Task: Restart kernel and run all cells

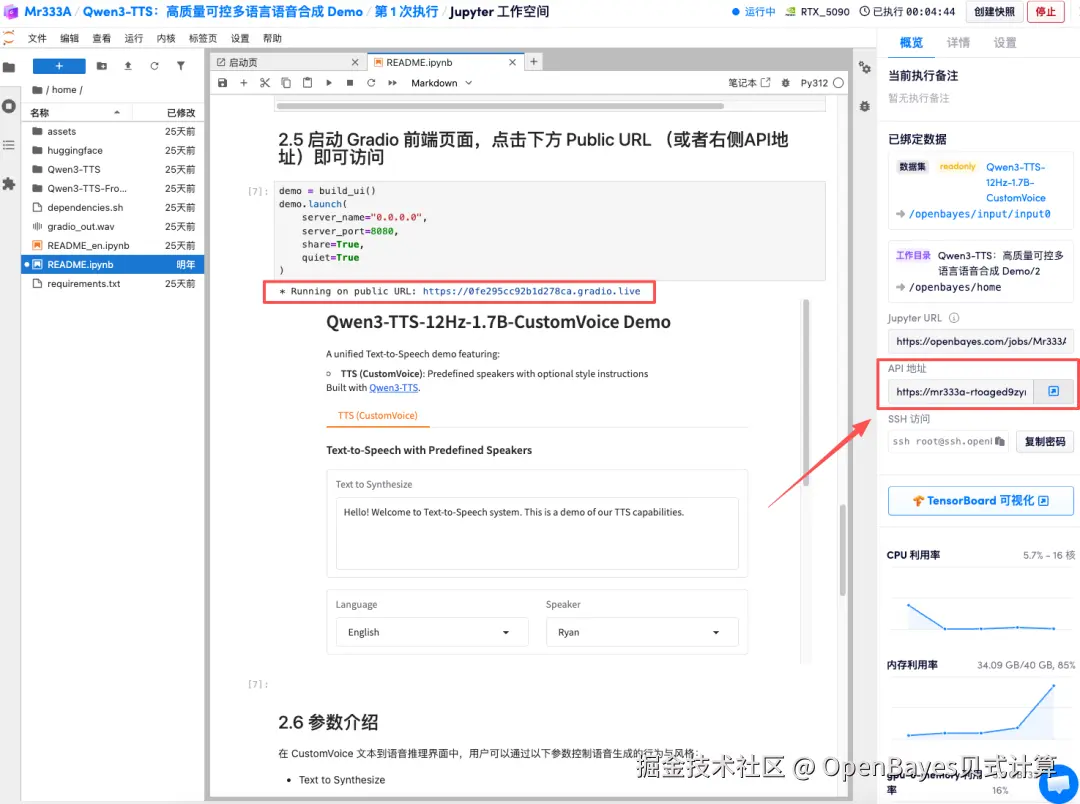Action: (392, 83)
